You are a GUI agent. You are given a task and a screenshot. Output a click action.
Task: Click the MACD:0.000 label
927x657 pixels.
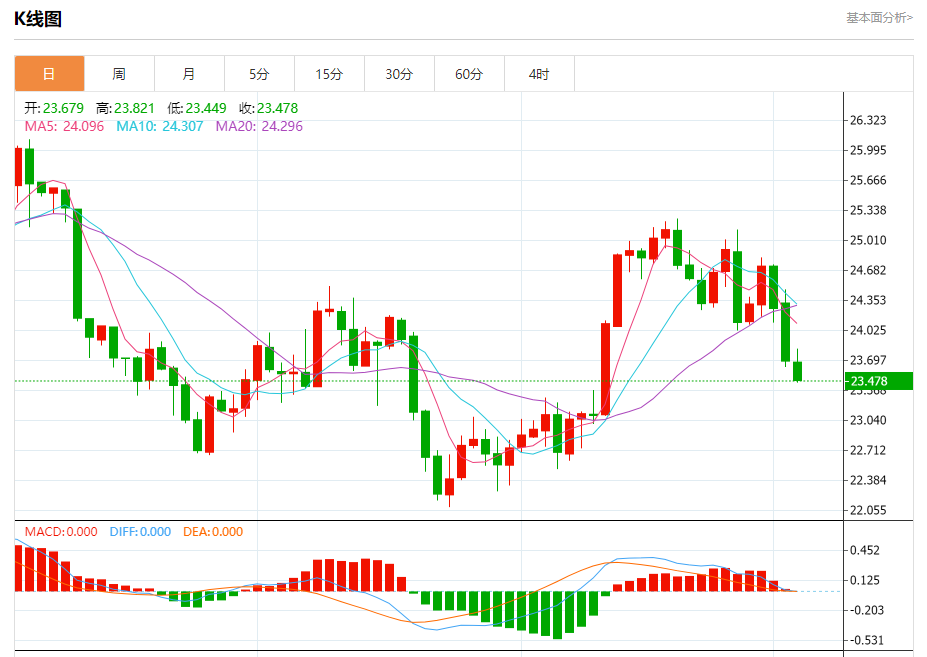[61, 532]
